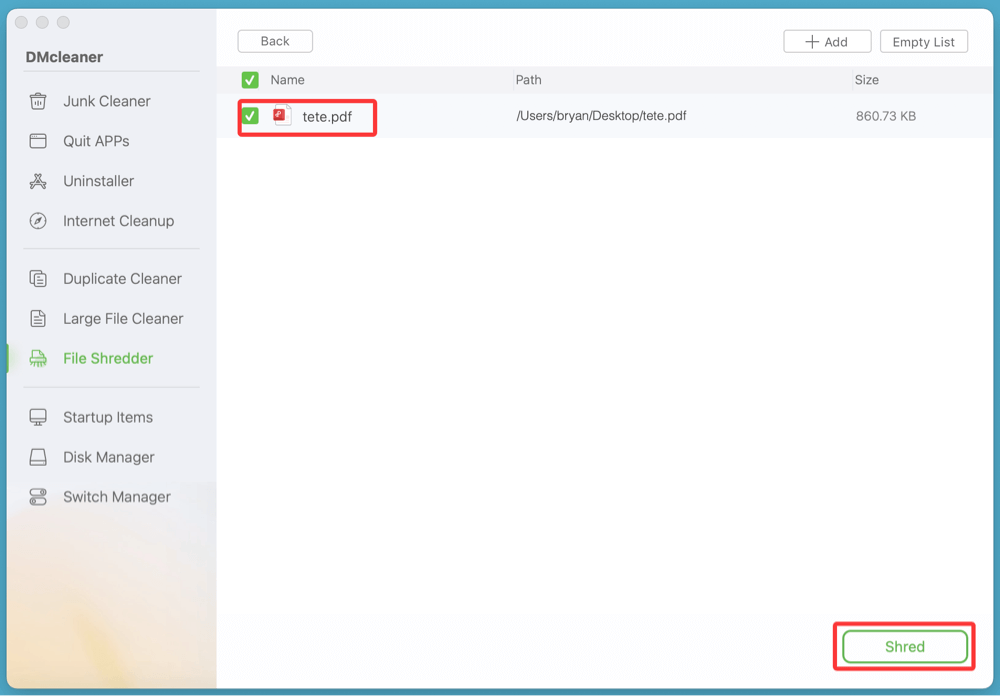Click the Disk Manager drive icon
1000x696 pixels.
click(38, 457)
